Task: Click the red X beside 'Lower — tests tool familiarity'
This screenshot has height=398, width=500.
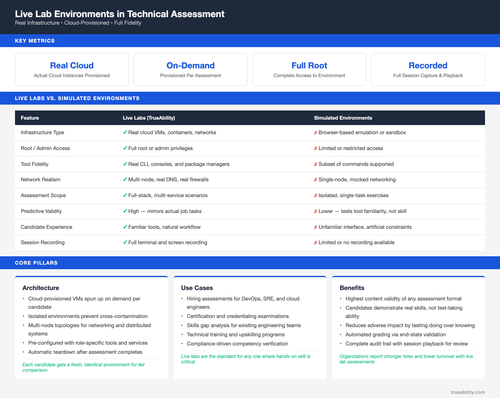Action: pos(315,212)
